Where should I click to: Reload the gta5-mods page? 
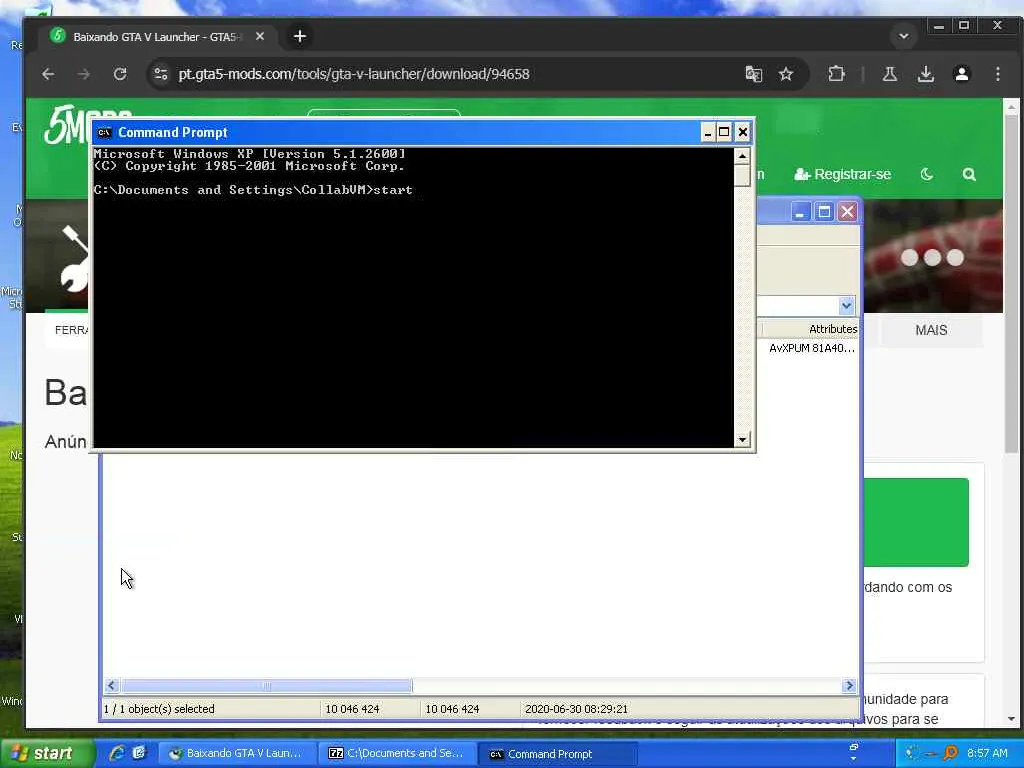[120, 74]
